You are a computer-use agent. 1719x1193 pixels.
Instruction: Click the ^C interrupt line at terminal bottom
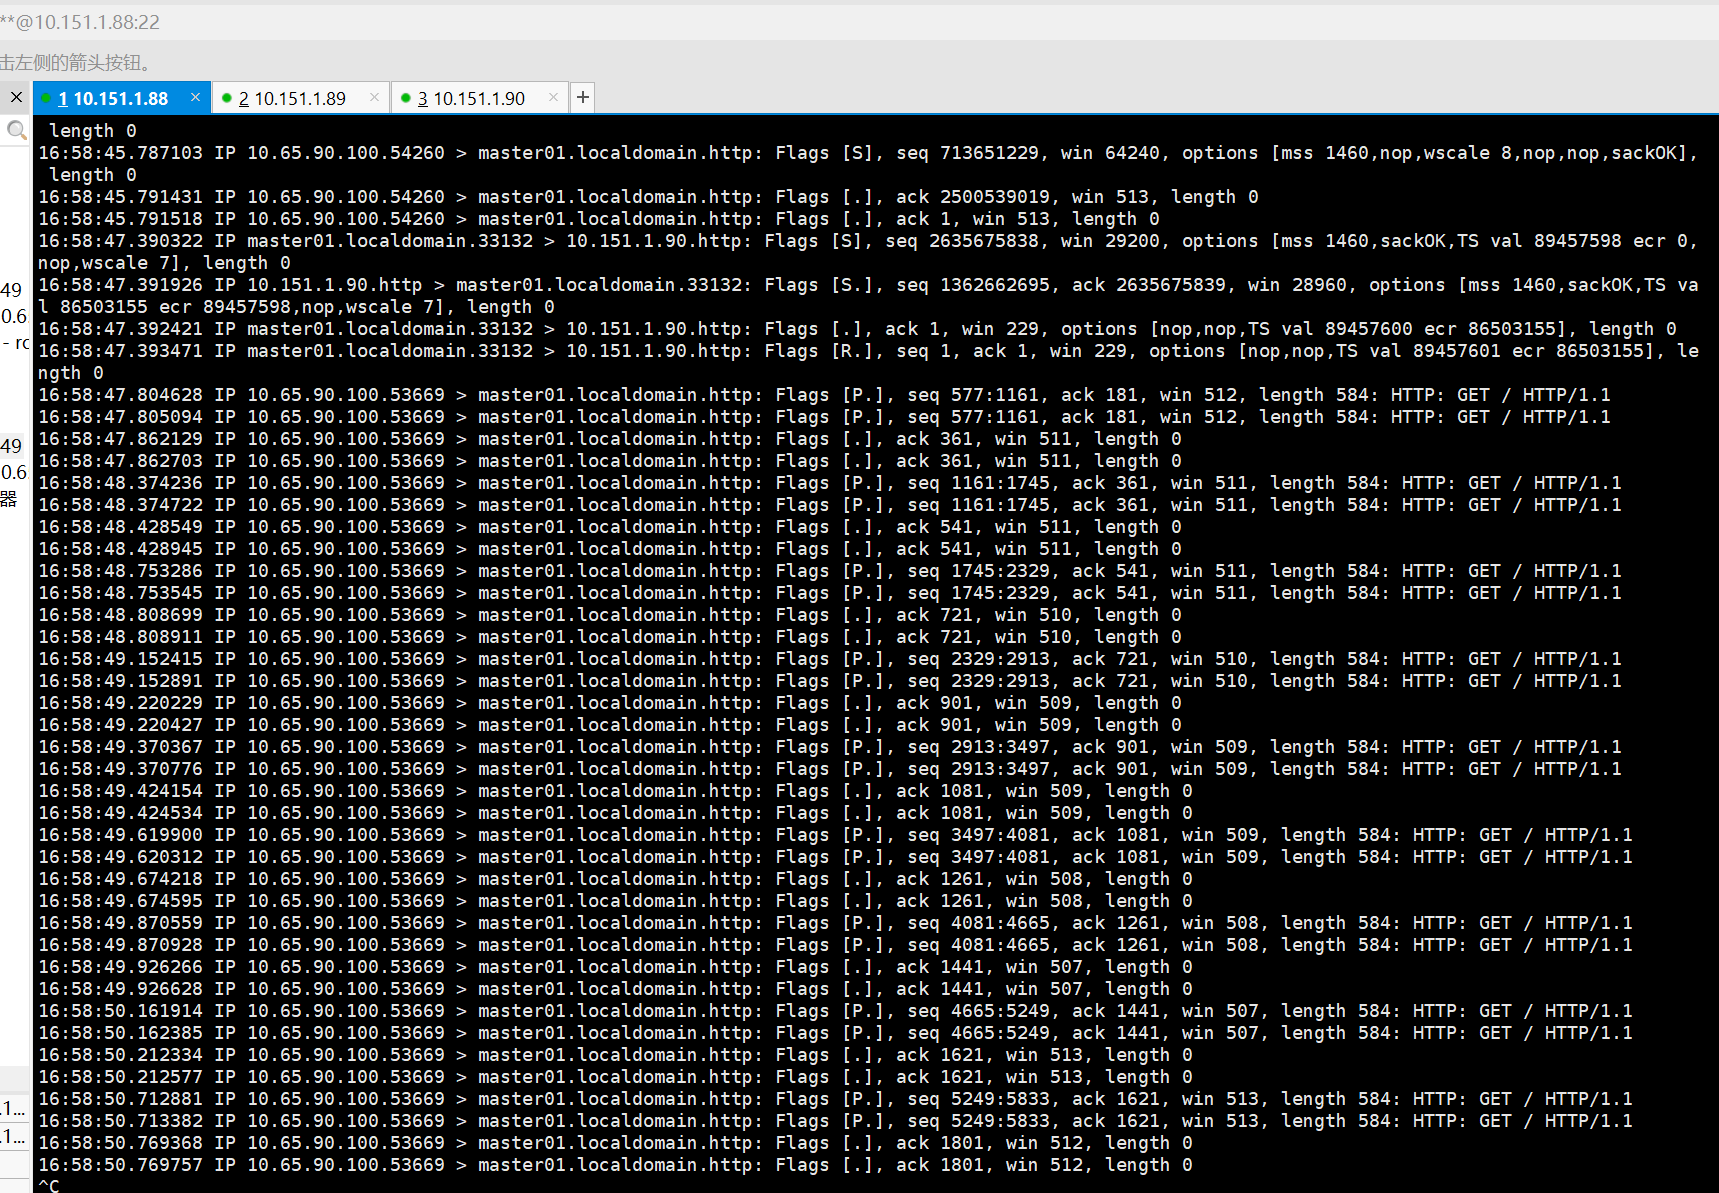click(49, 1185)
